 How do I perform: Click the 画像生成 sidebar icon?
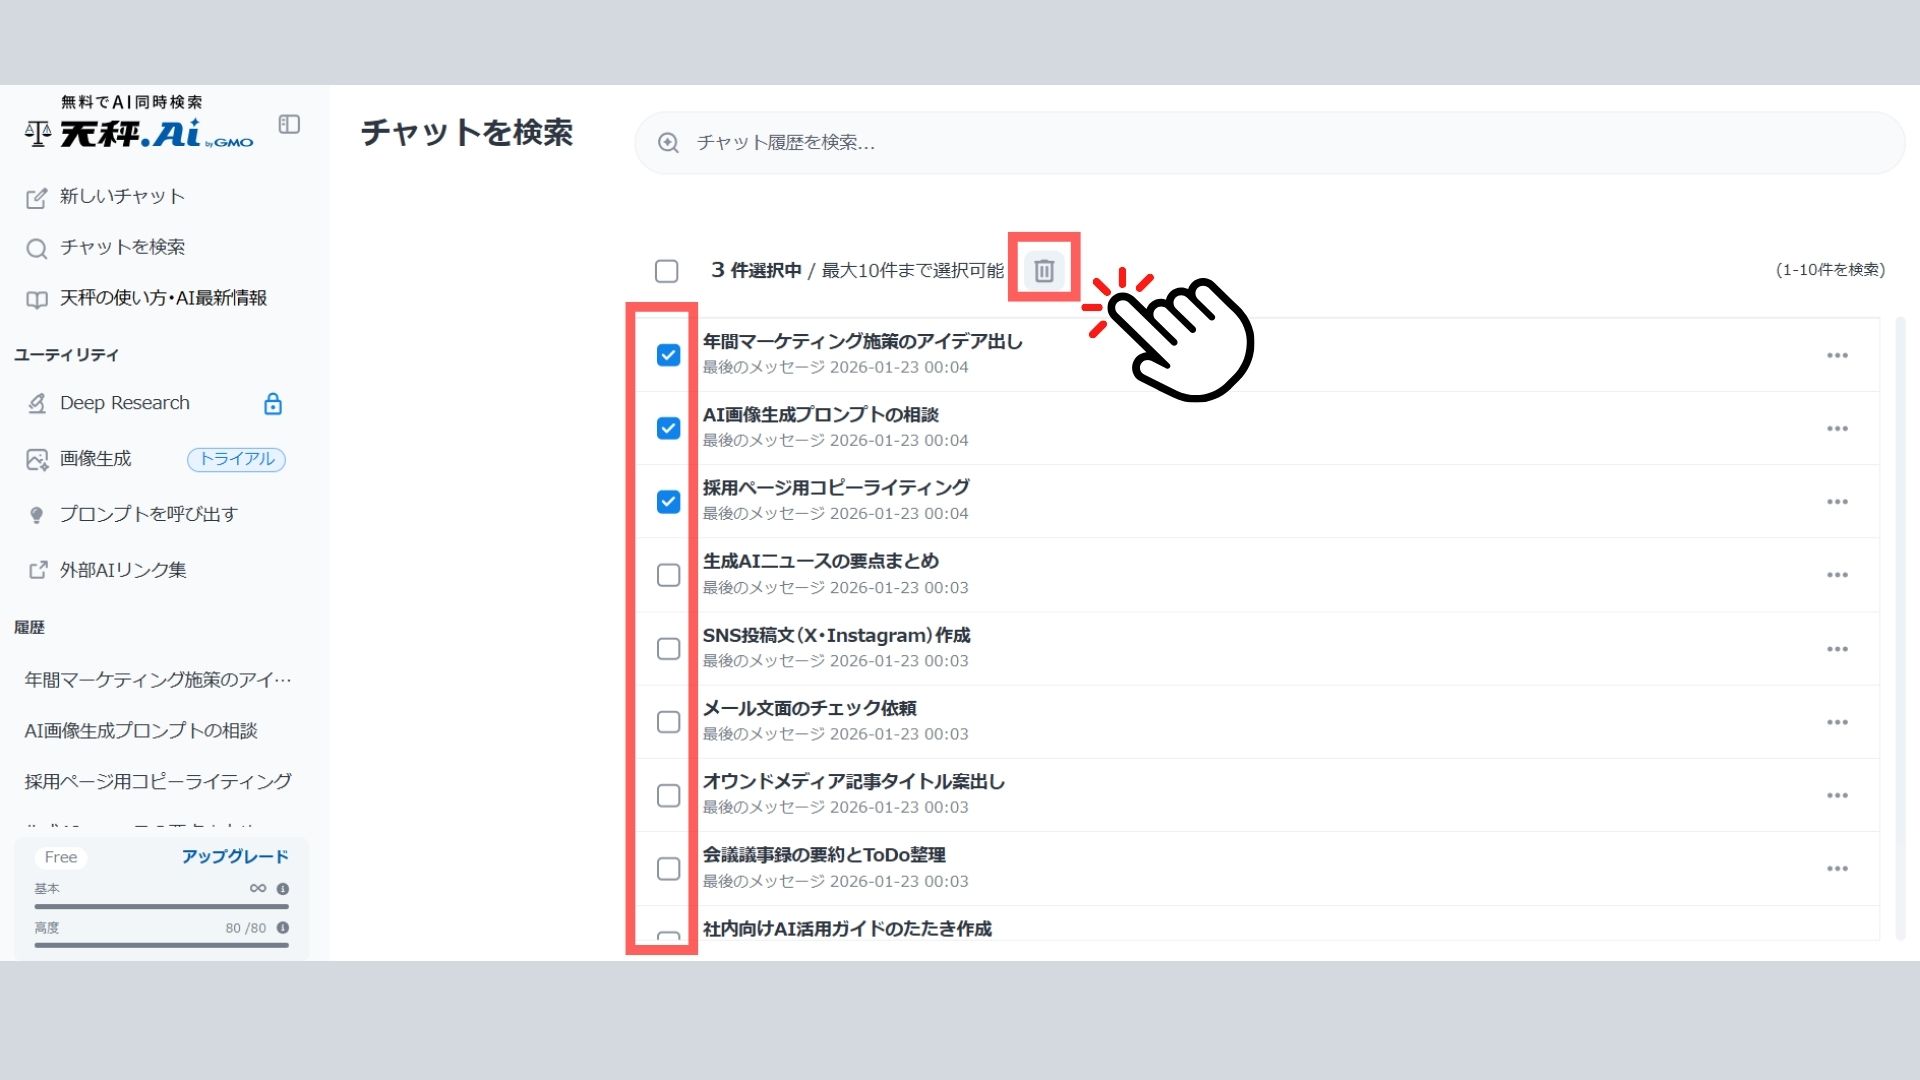click(37, 459)
